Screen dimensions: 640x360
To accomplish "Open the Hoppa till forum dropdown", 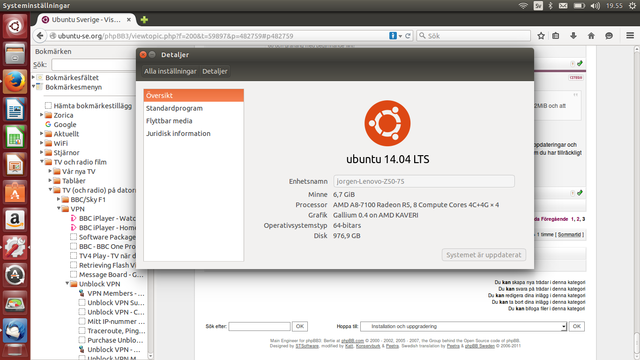I will point(463,326).
